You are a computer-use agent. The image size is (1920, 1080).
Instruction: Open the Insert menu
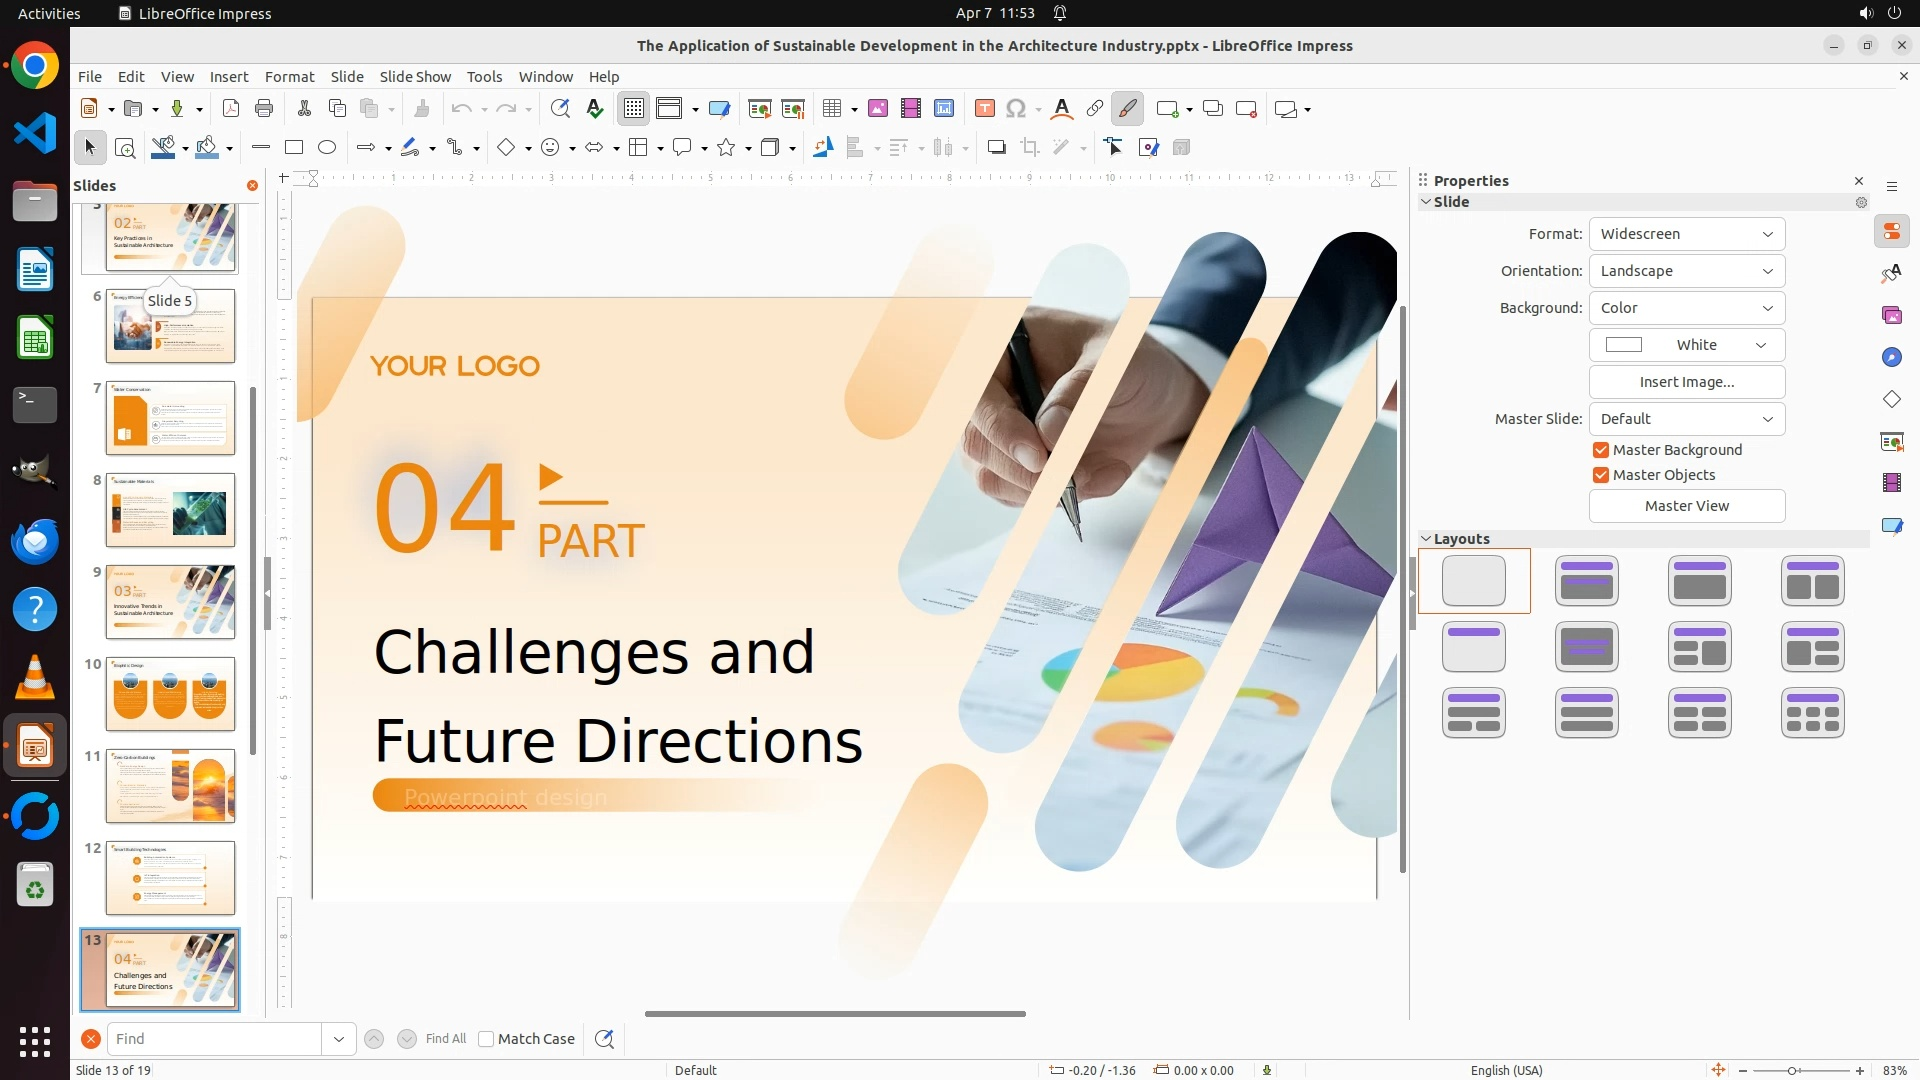(x=228, y=77)
